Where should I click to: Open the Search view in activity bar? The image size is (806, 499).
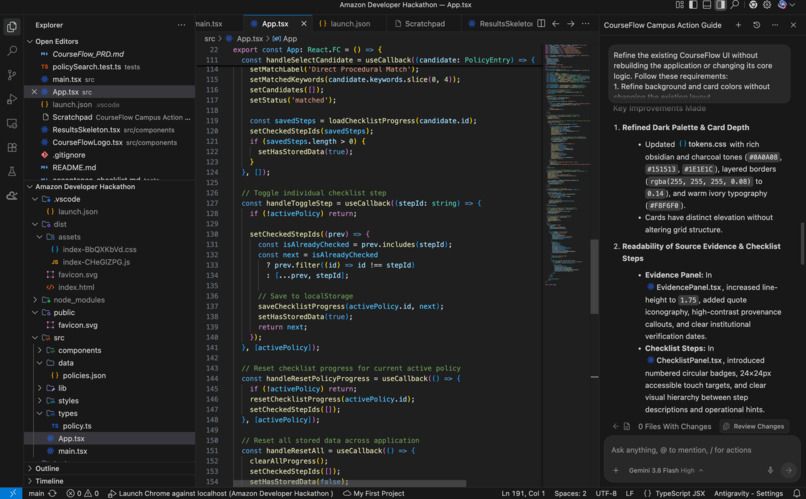point(11,50)
